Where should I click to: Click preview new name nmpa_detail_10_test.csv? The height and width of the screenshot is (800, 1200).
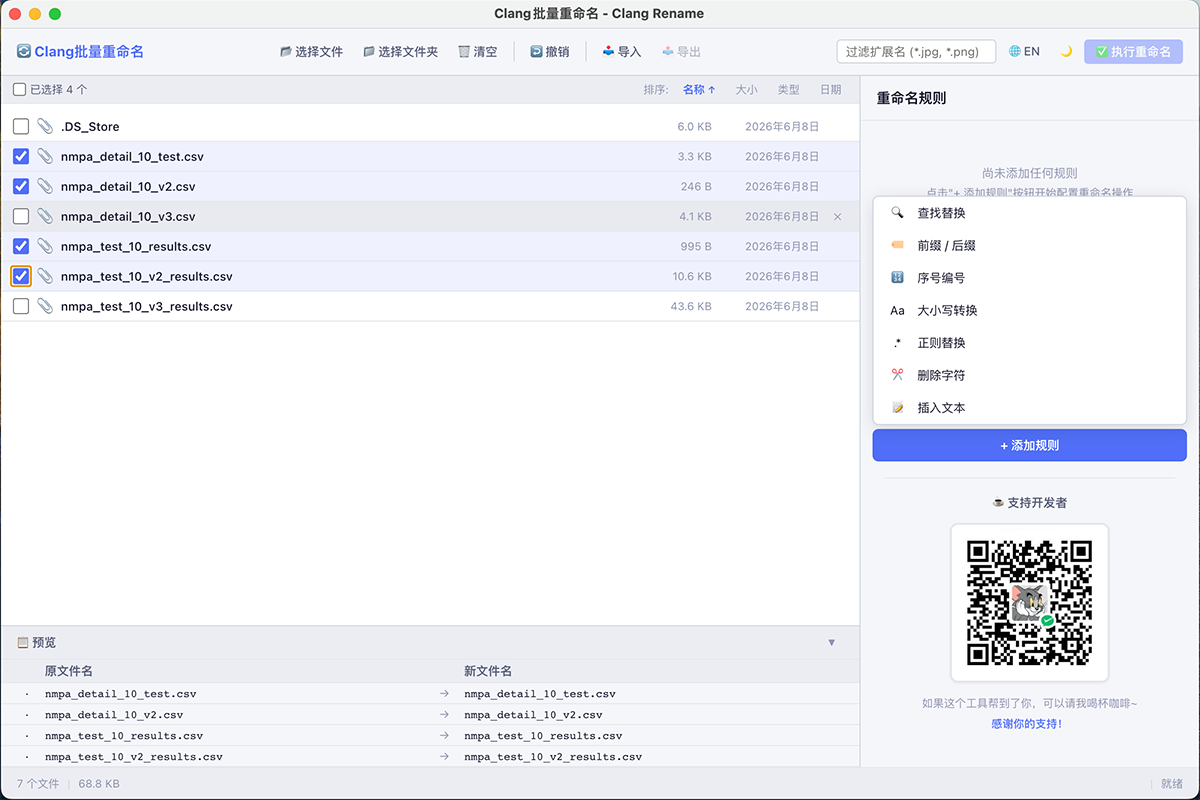point(540,693)
